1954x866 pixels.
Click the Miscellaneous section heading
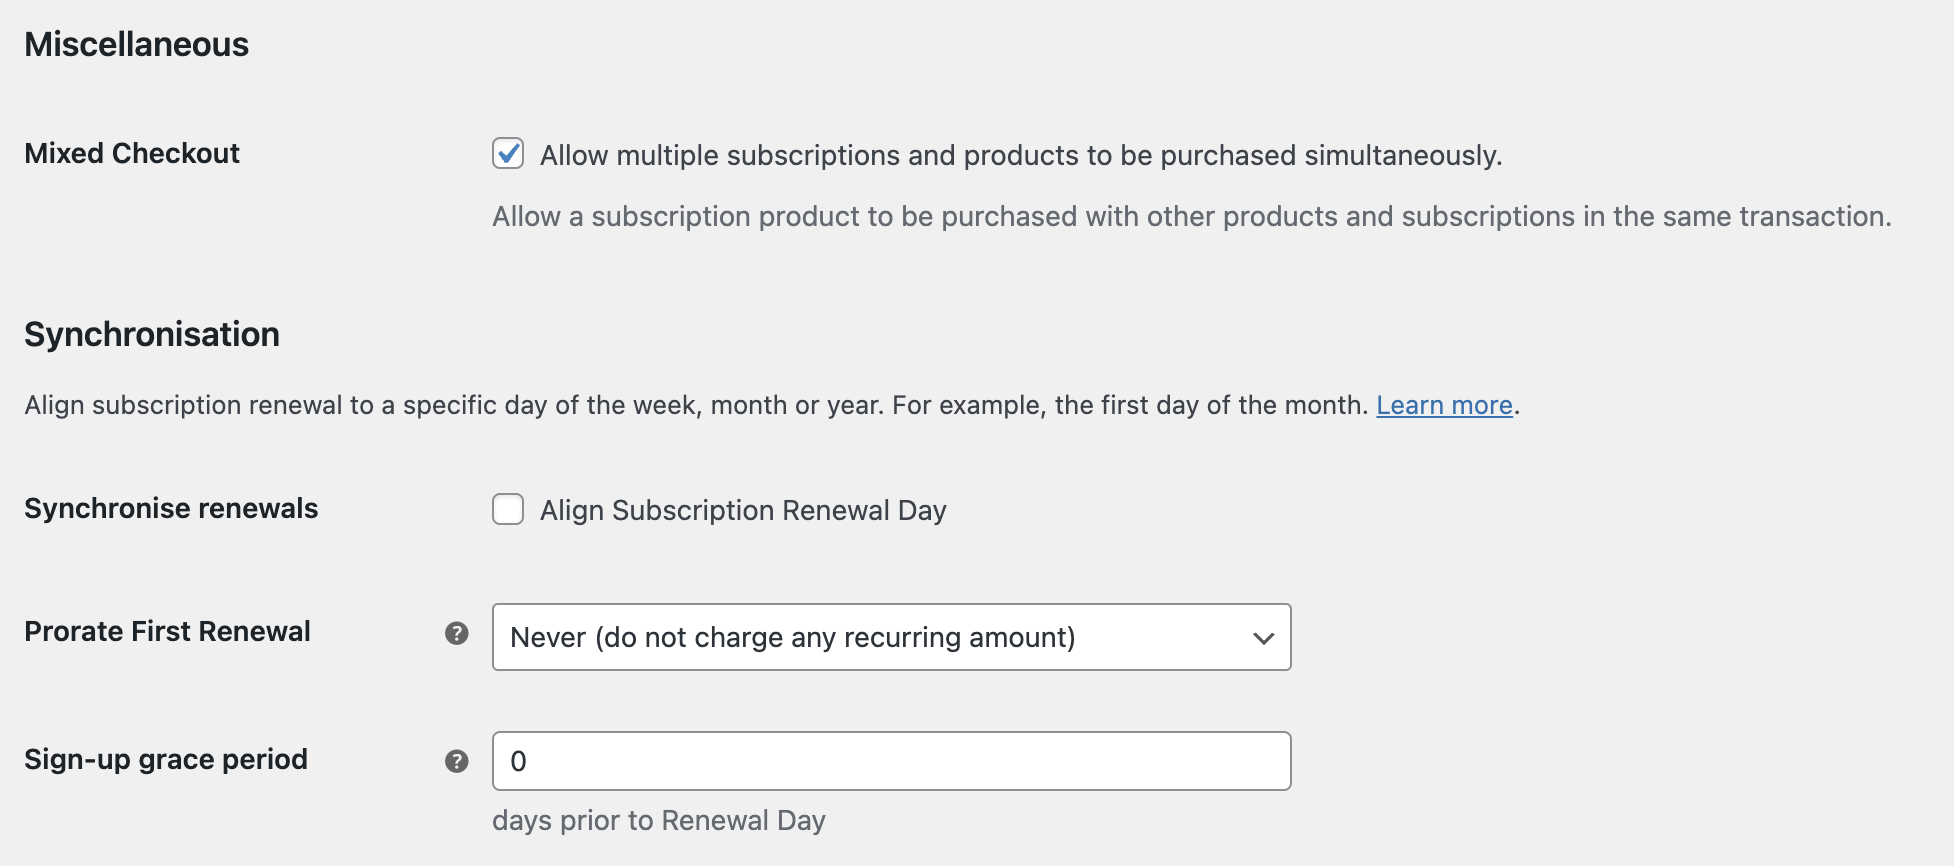(x=137, y=44)
